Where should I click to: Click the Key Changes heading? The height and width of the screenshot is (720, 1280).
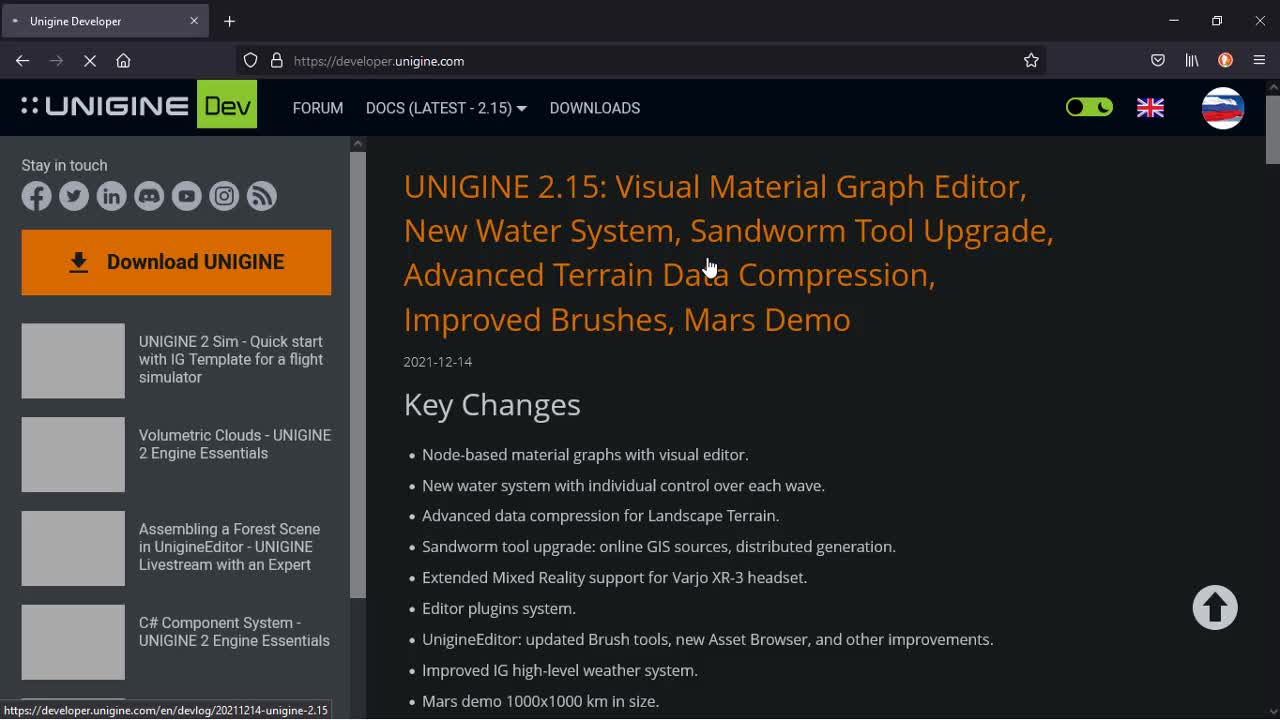(492, 404)
